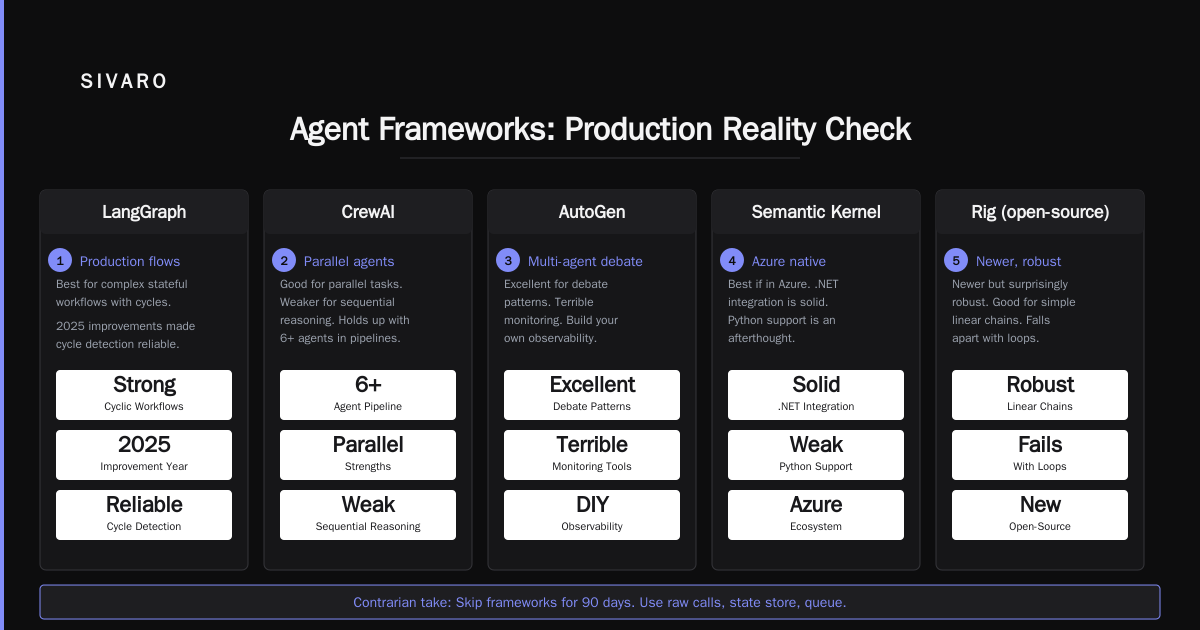The height and width of the screenshot is (630, 1200).
Task: Click the 'Azure Ecosystem' card
Action: (816, 515)
